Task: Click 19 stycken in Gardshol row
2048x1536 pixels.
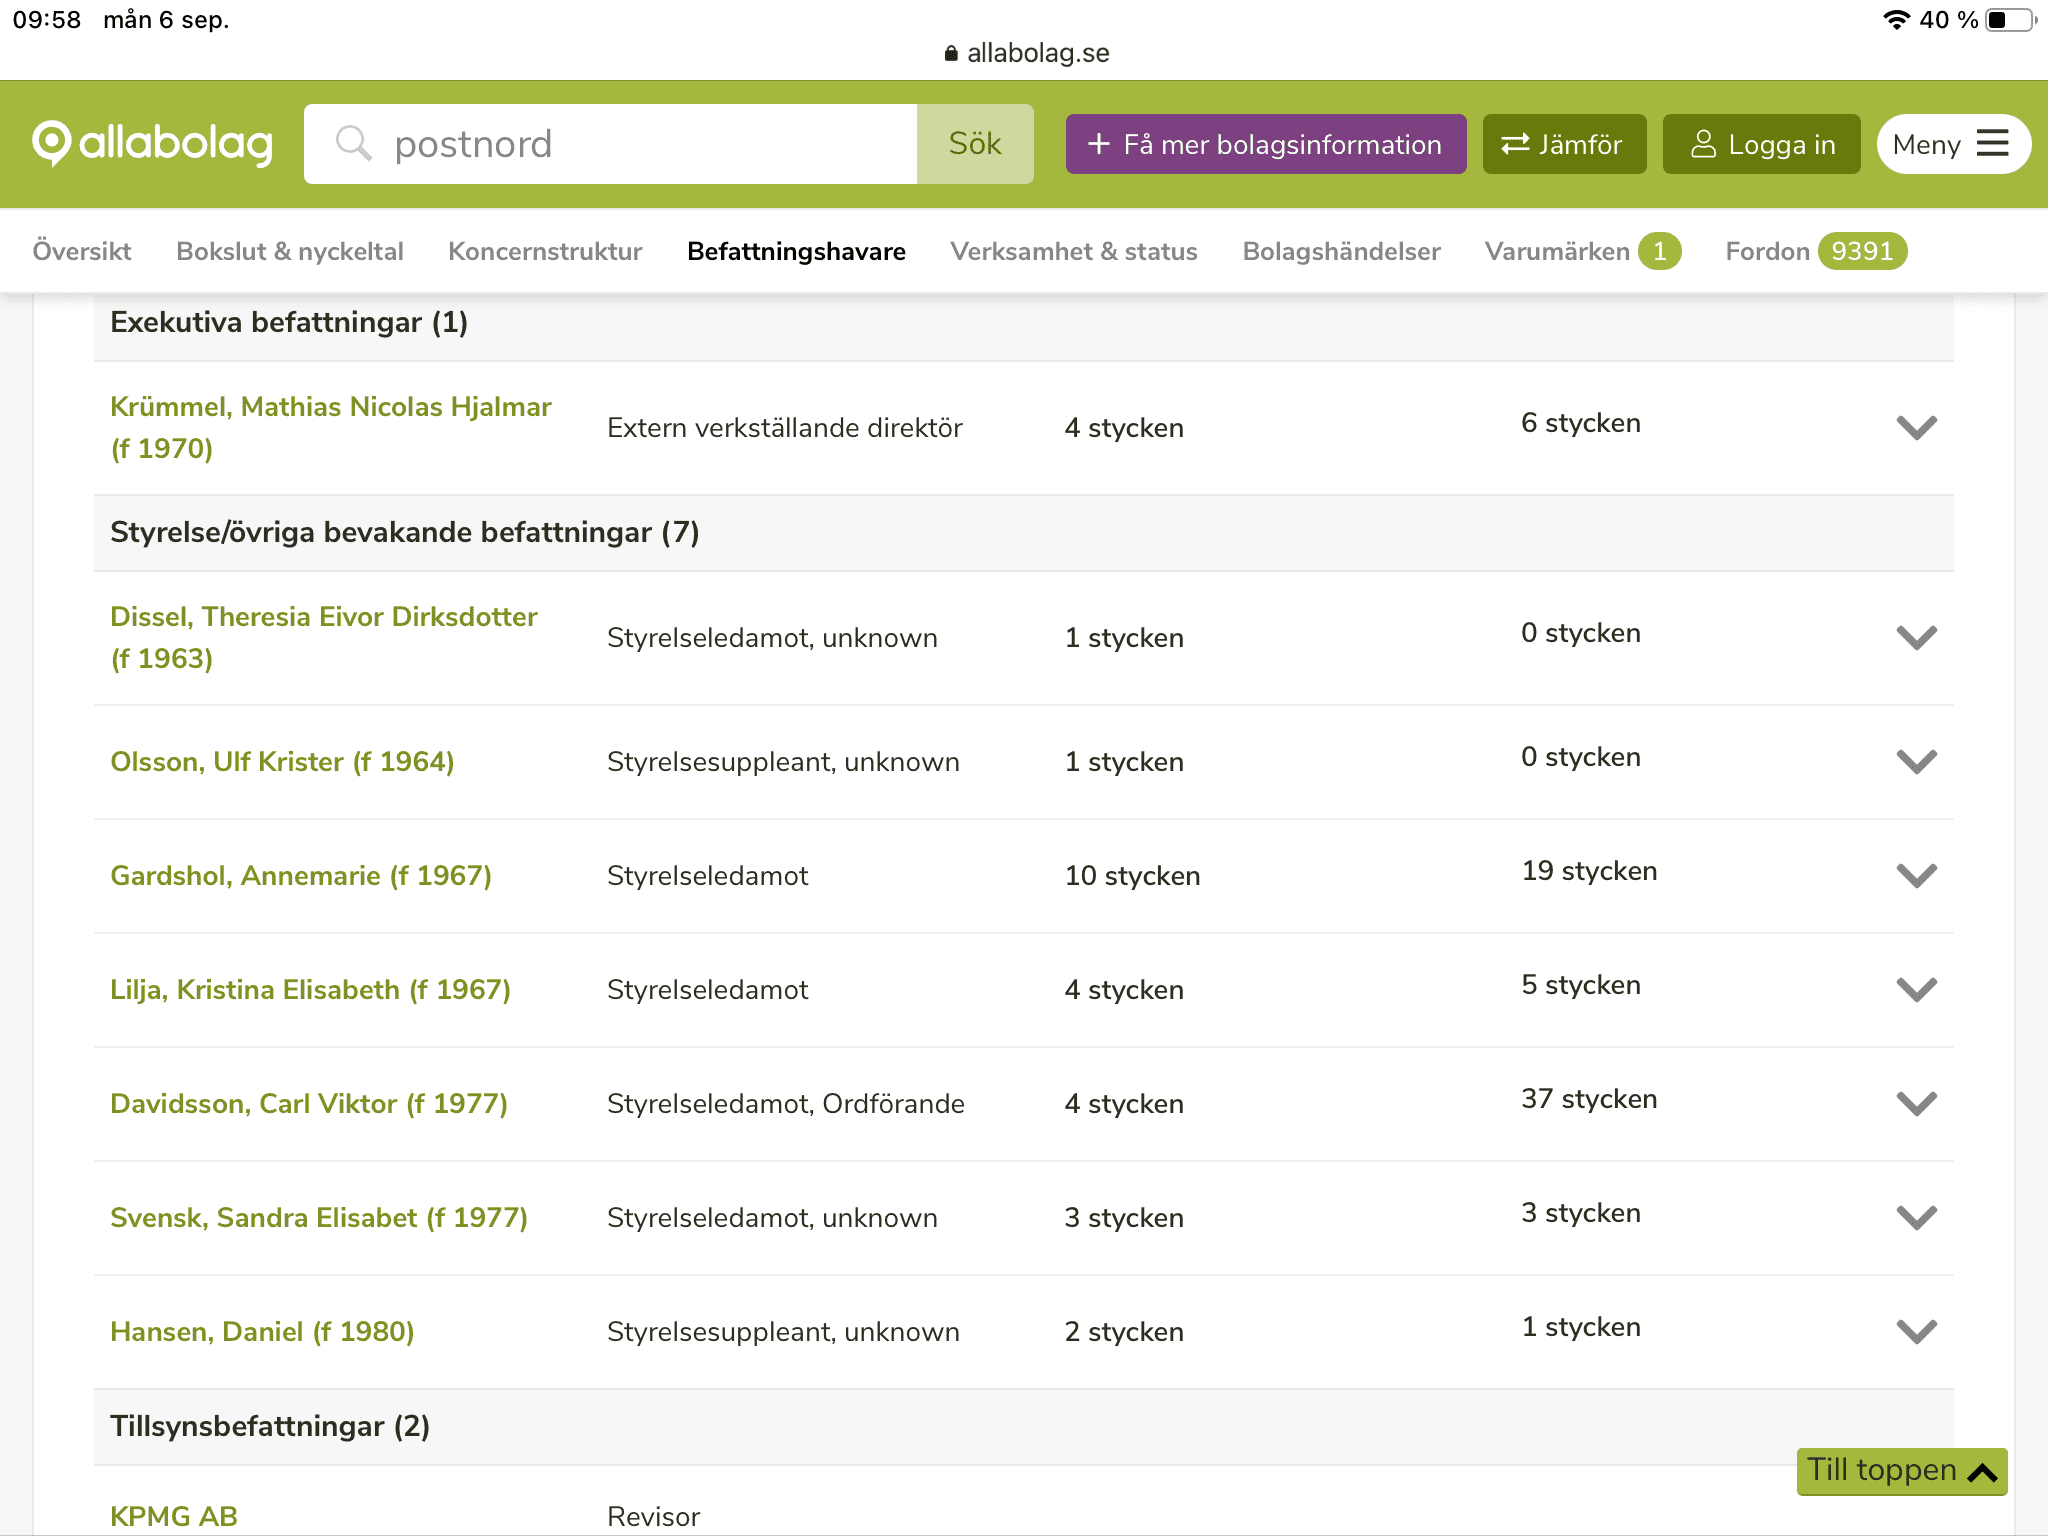Action: tap(1589, 871)
